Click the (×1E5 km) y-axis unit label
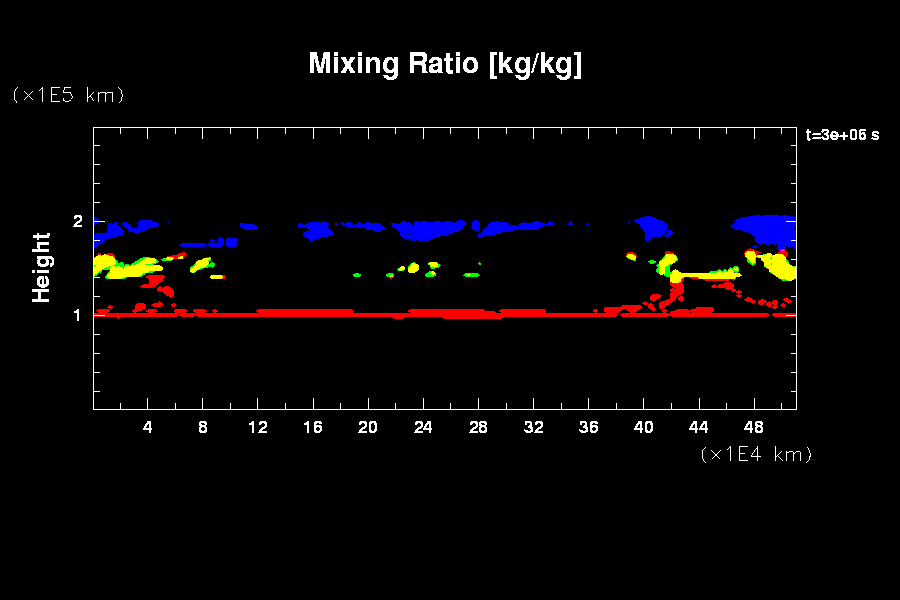 [68, 95]
